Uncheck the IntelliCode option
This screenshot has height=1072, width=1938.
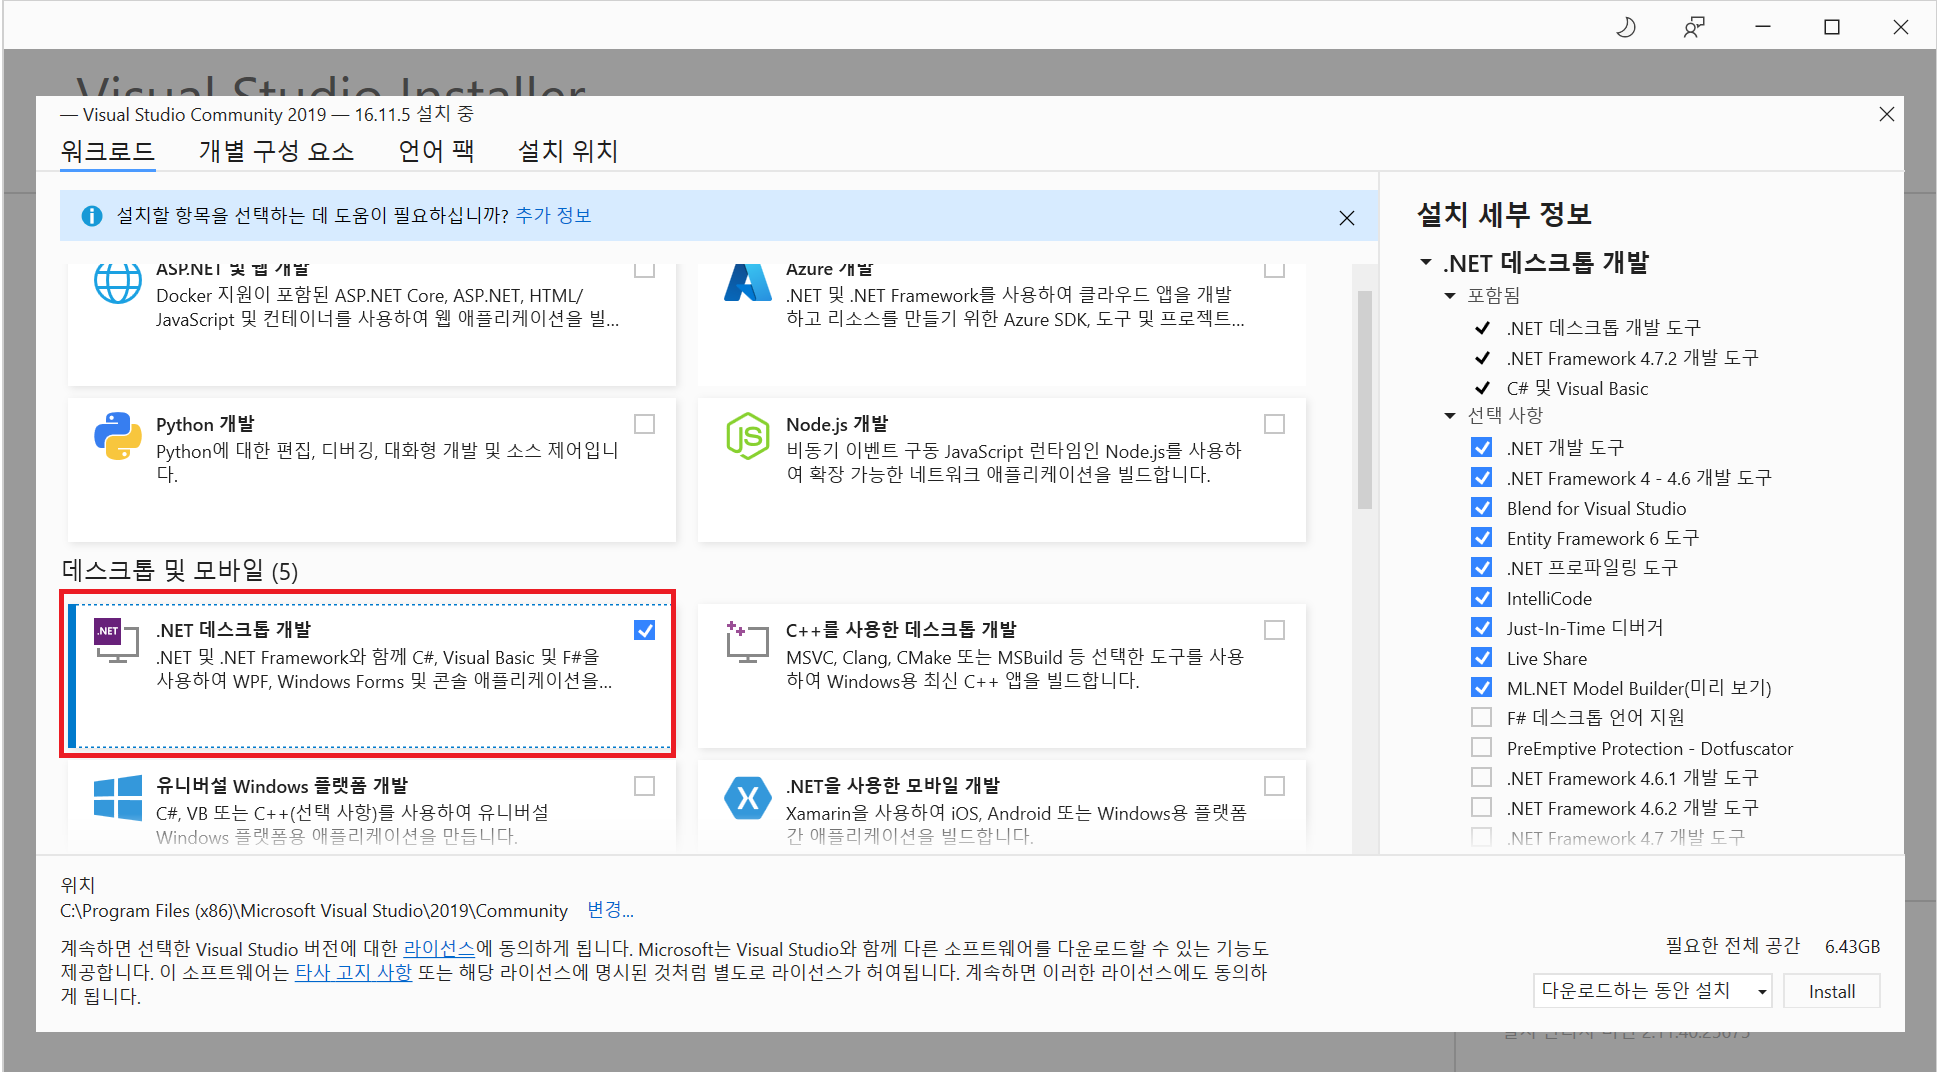tap(1482, 597)
